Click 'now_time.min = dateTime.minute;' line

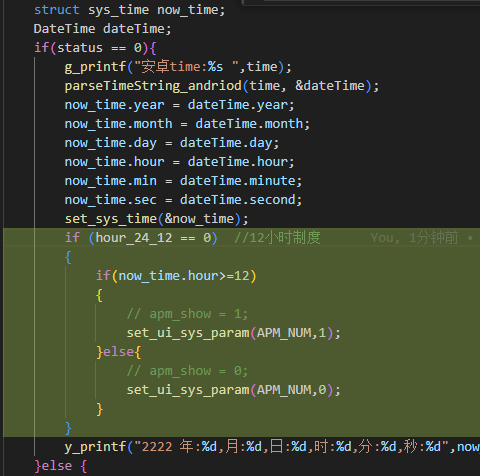pyautogui.click(x=183, y=181)
